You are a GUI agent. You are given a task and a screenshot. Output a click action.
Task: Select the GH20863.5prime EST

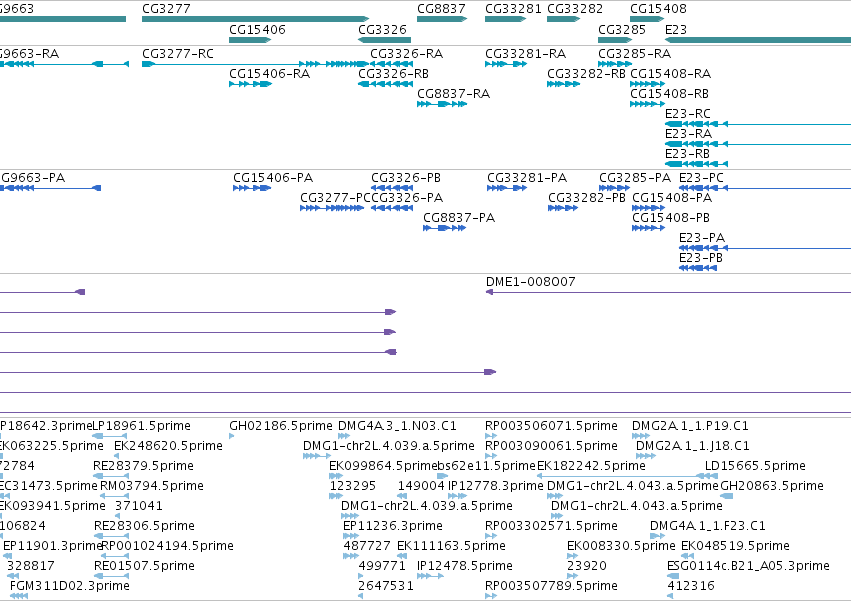tap(727, 496)
